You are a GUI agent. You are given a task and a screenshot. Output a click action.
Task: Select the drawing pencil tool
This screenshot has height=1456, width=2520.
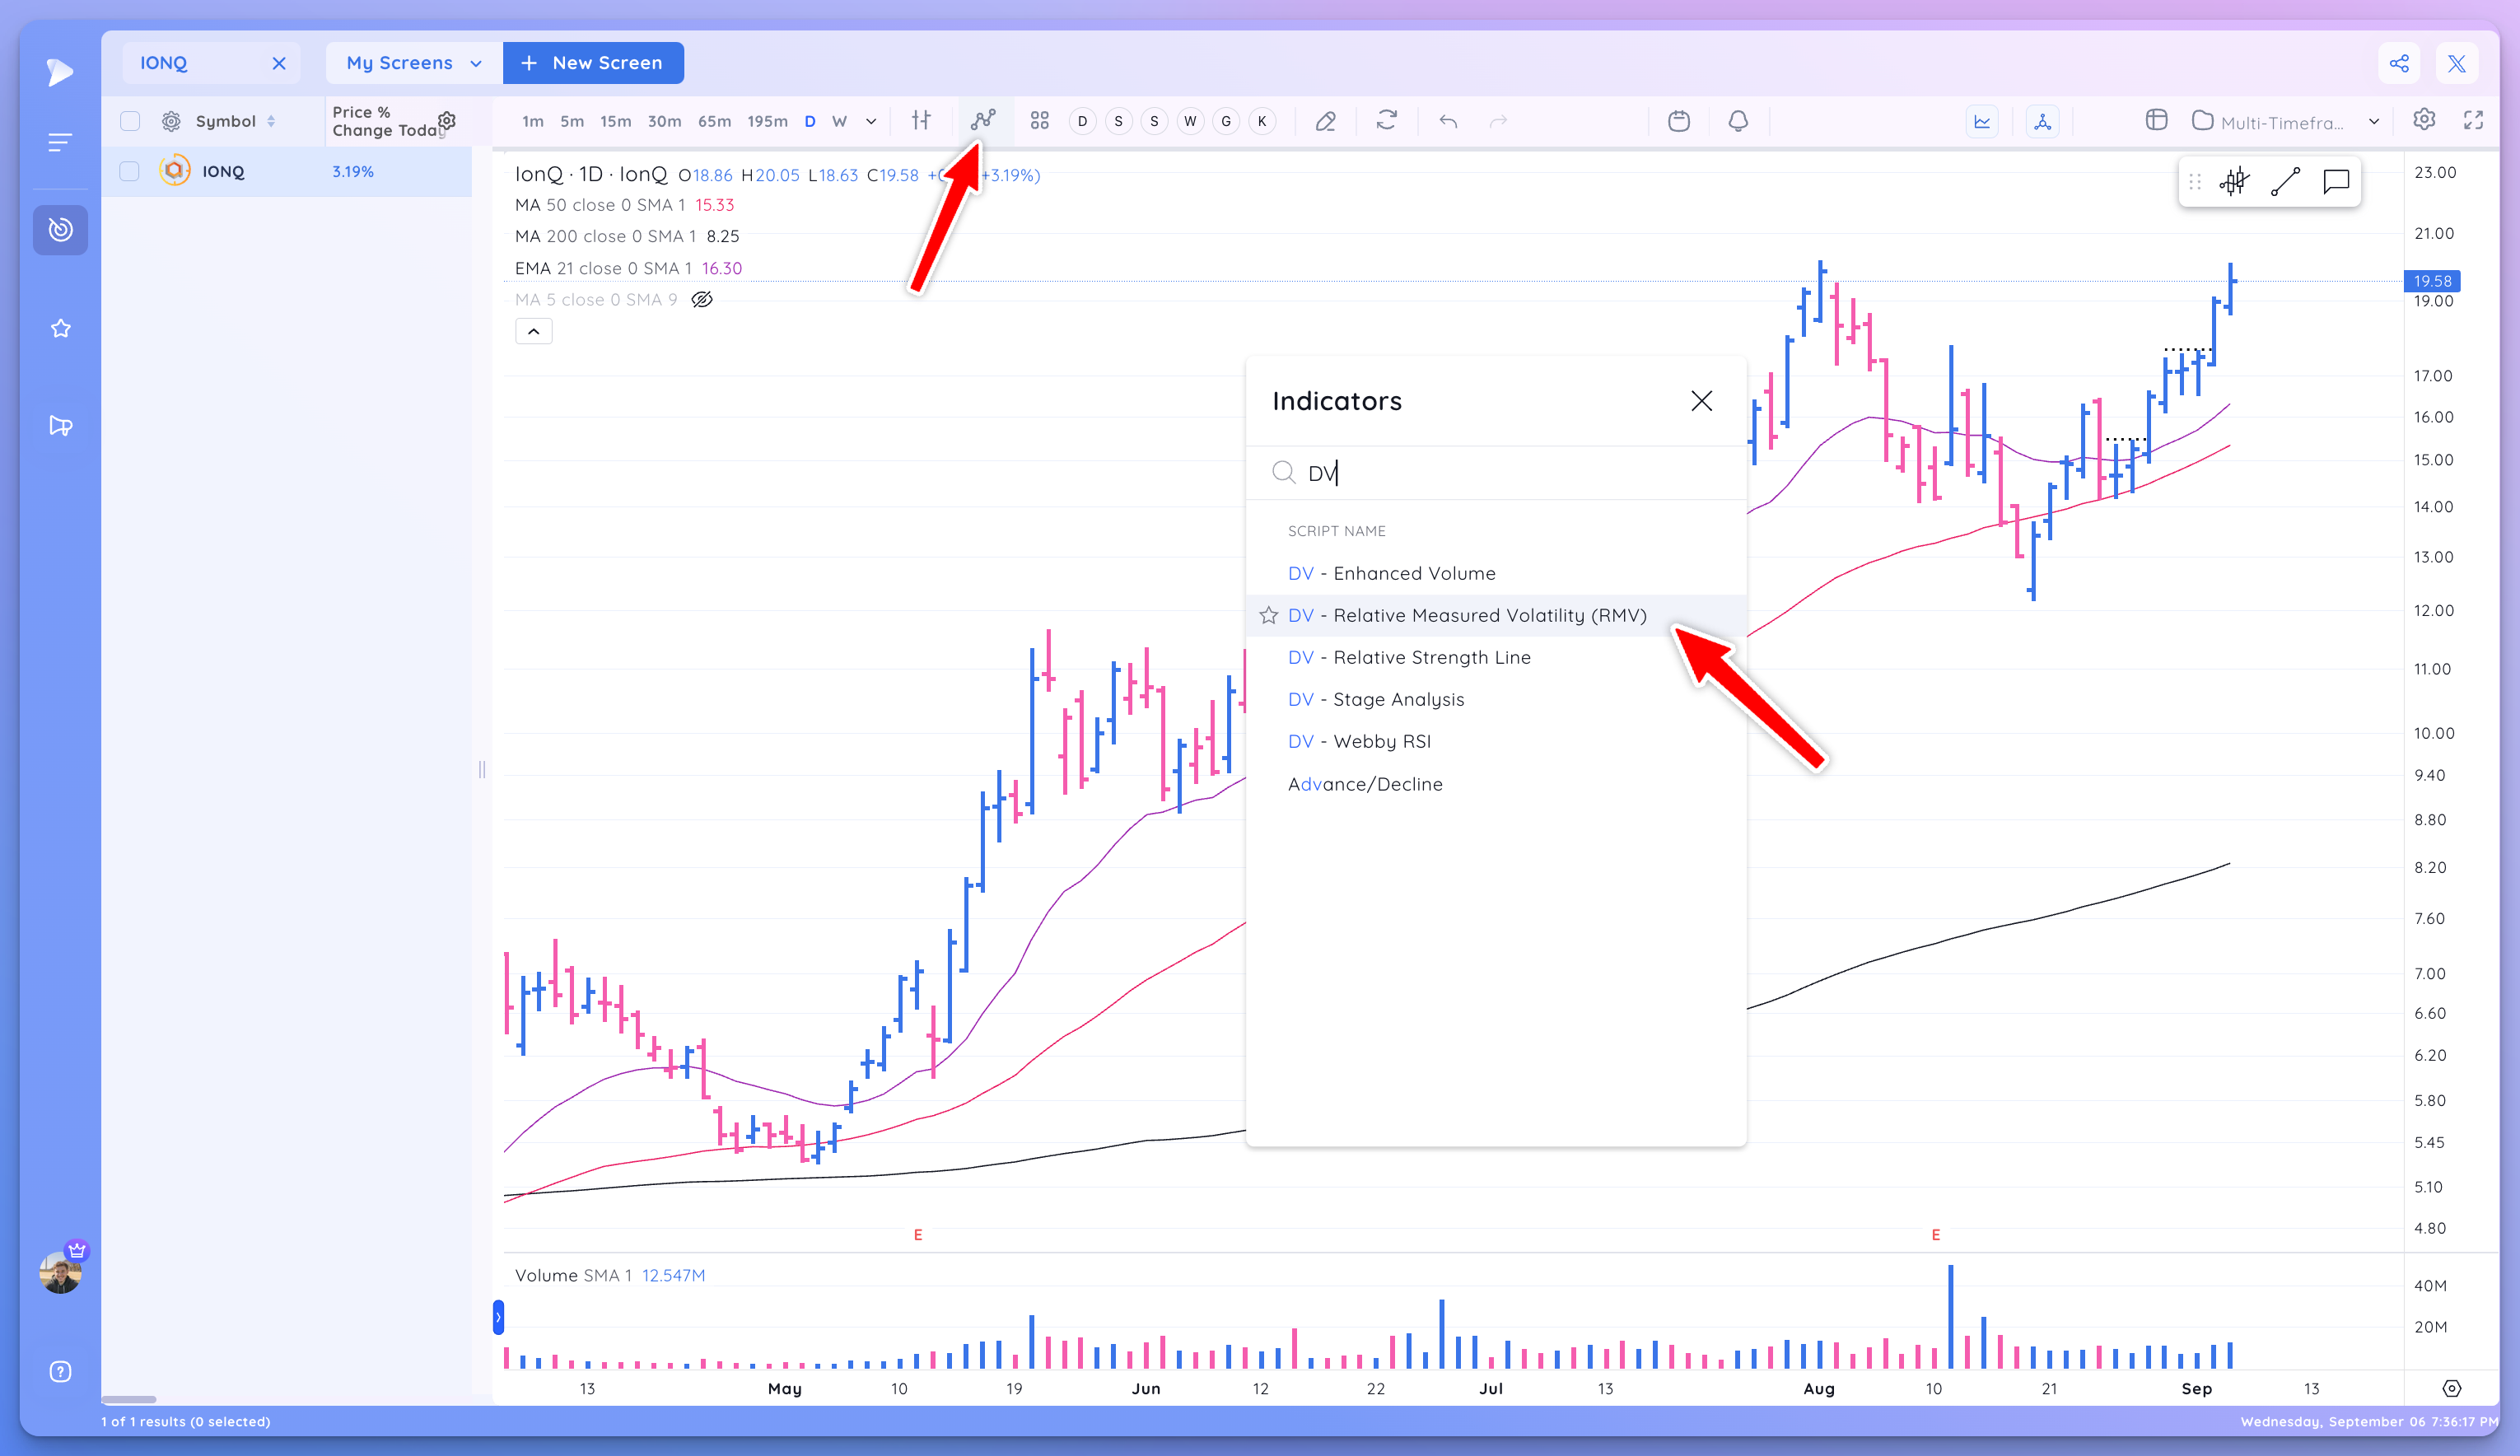tap(1326, 120)
